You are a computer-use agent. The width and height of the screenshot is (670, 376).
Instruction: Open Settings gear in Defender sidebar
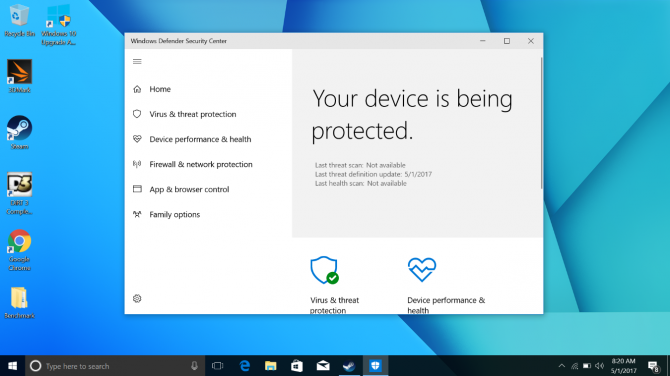tap(137, 299)
